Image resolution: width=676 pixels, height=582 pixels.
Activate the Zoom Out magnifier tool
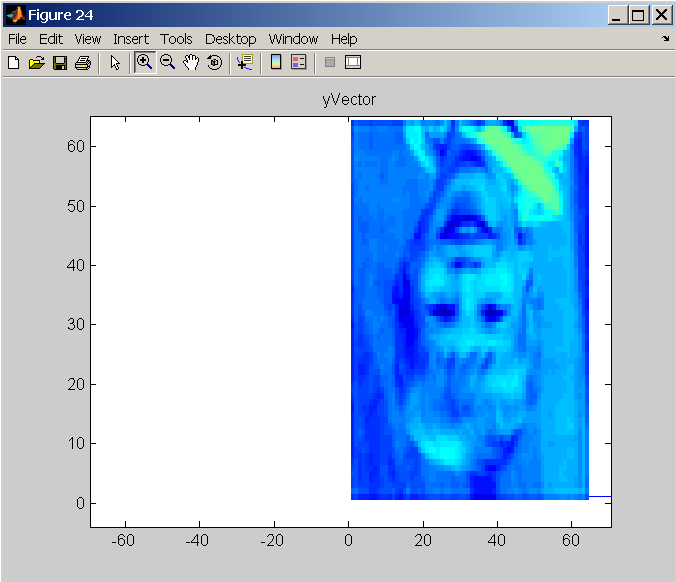(167, 63)
